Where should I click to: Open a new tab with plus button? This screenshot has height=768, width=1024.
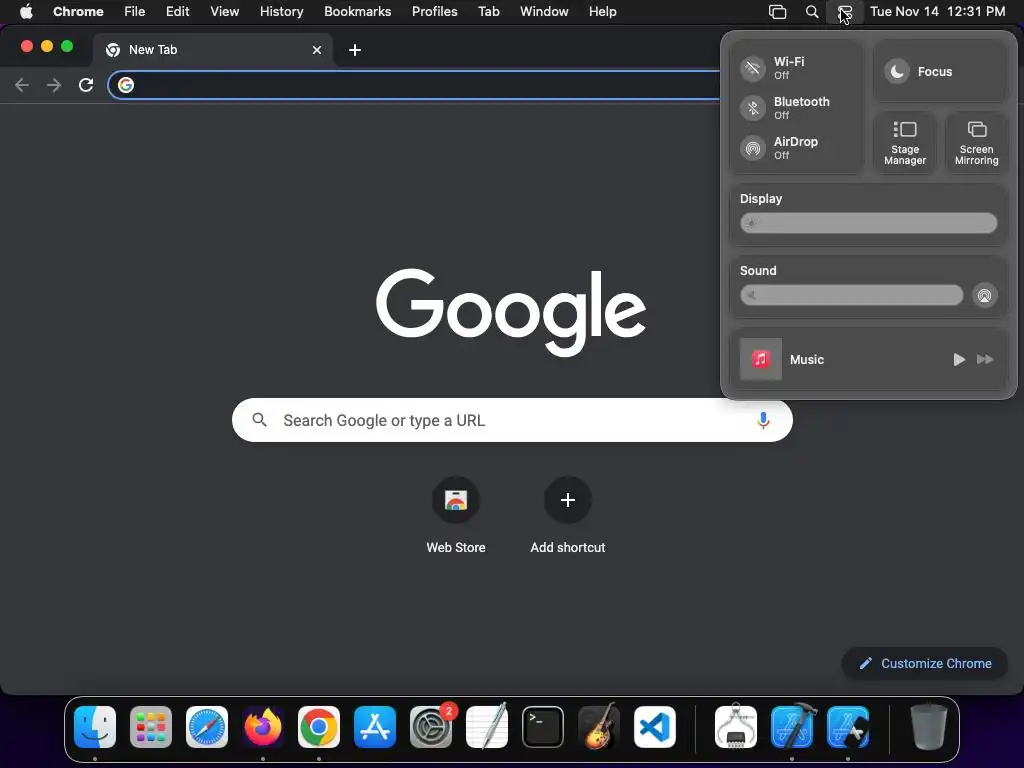pyautogui.click(x=355, y=50)
